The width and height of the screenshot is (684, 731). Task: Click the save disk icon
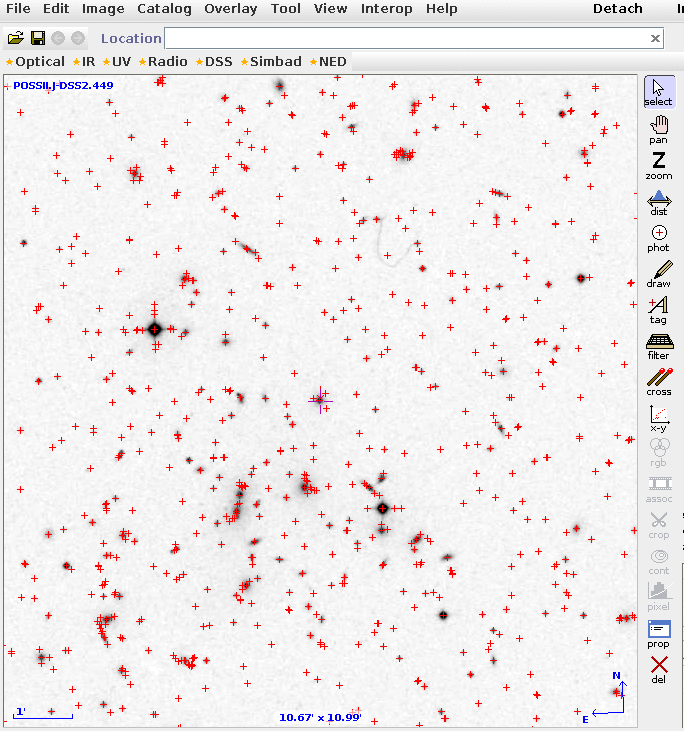(38, 38)
